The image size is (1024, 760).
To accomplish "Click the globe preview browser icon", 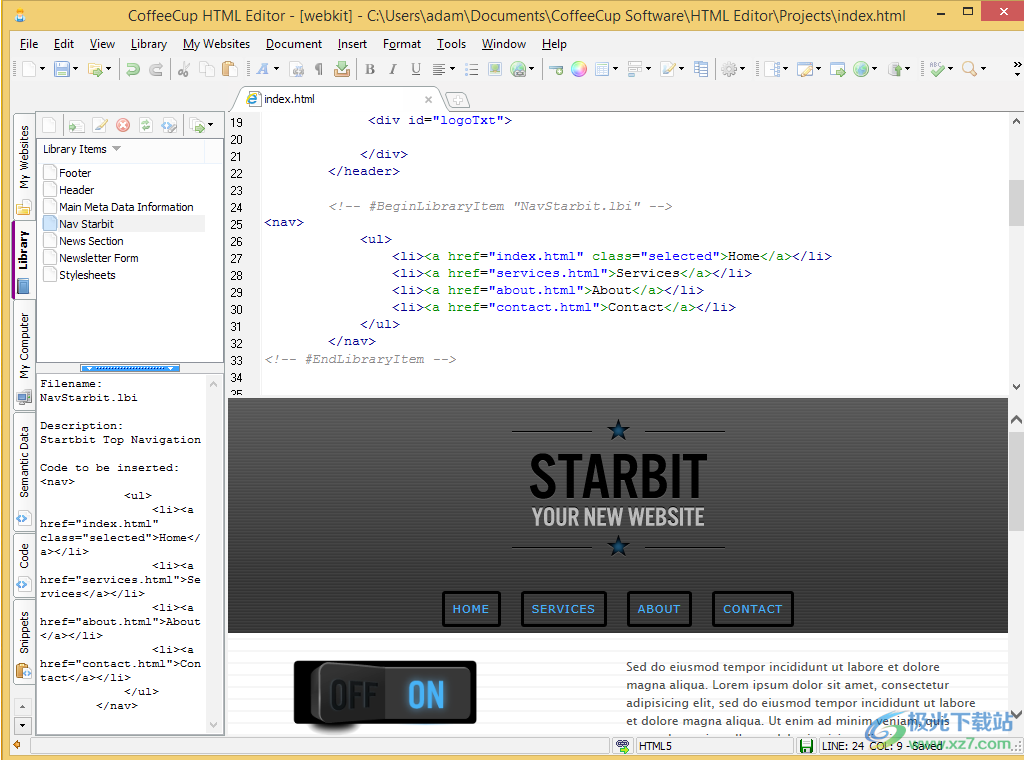I will point(861,69).
